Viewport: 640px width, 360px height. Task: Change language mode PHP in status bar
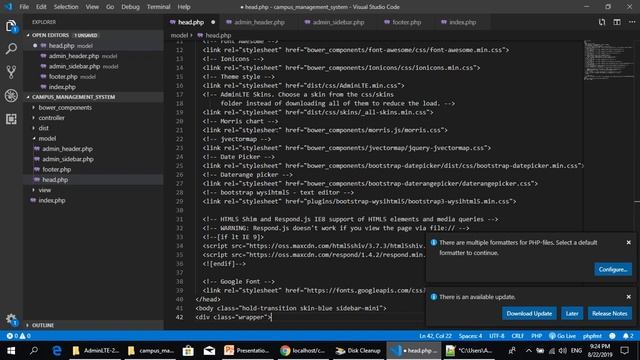[x=536, y=336]
